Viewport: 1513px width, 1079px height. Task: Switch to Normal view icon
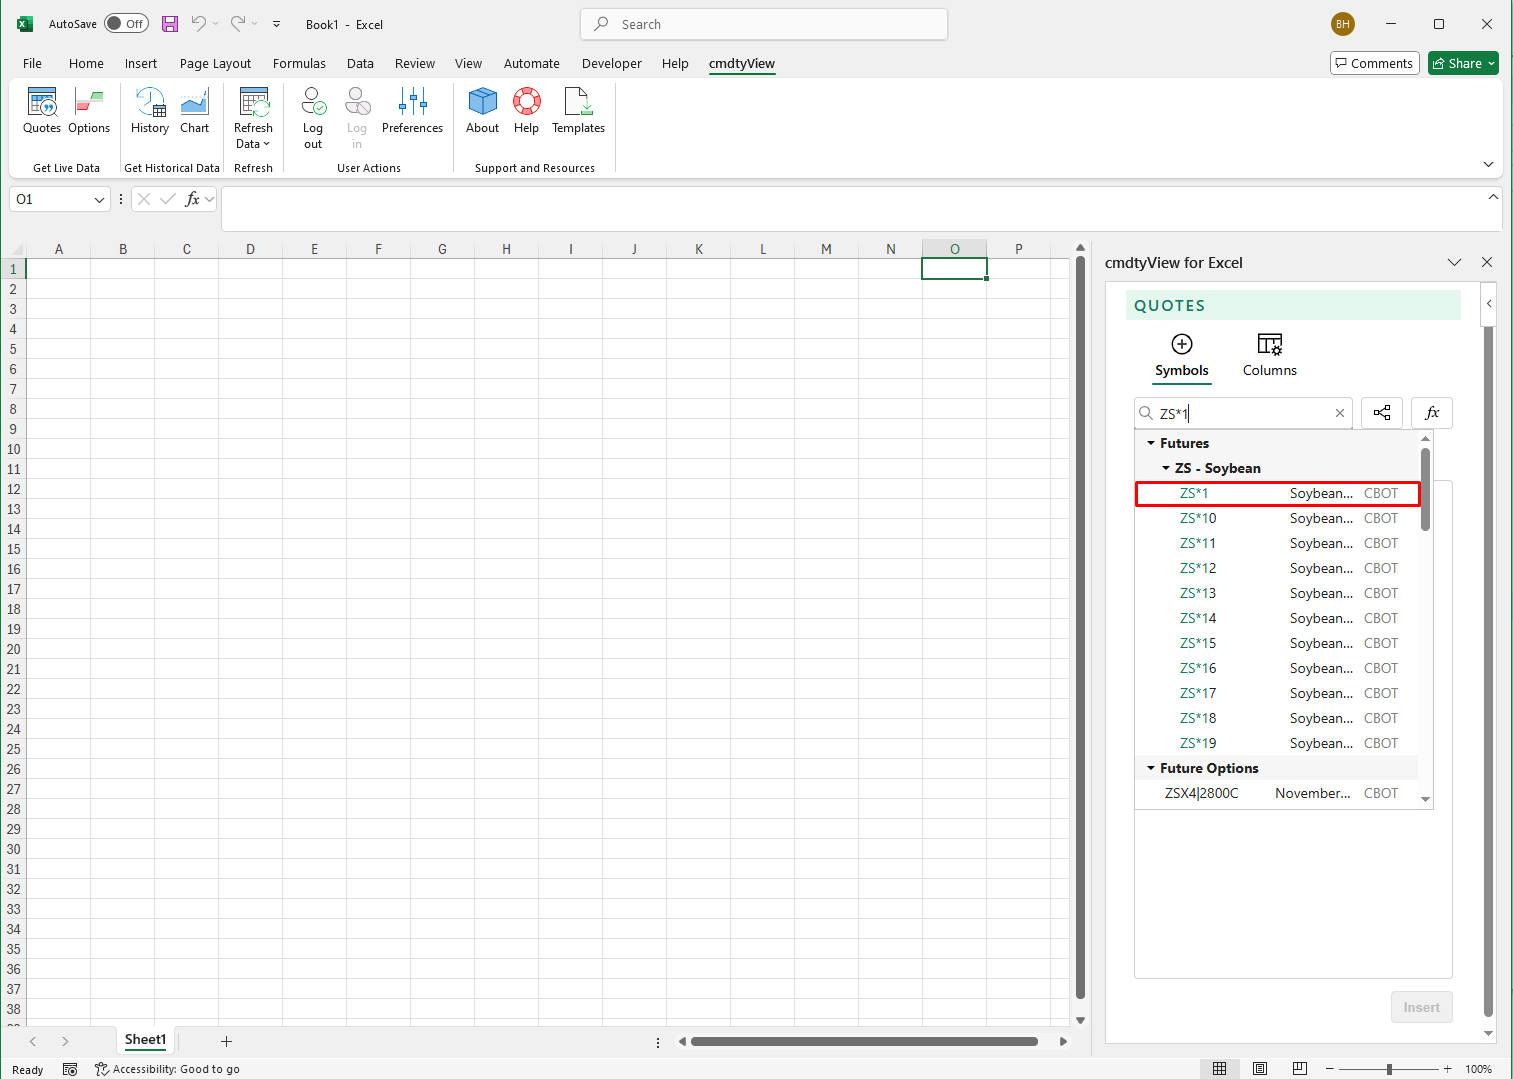[x=1219, y=1069]
